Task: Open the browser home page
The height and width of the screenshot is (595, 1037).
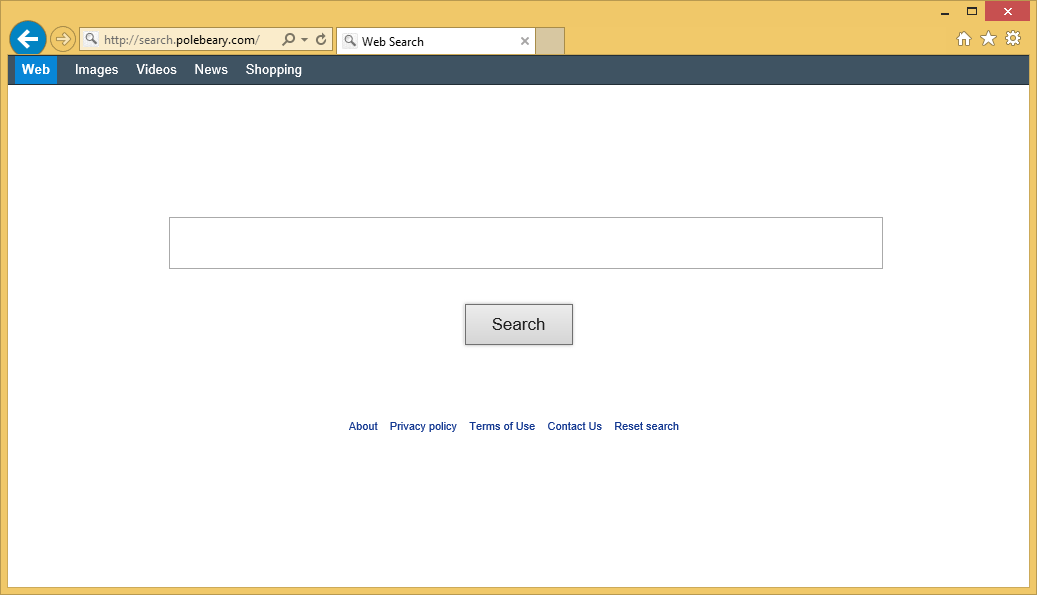Action: point(963,38)
